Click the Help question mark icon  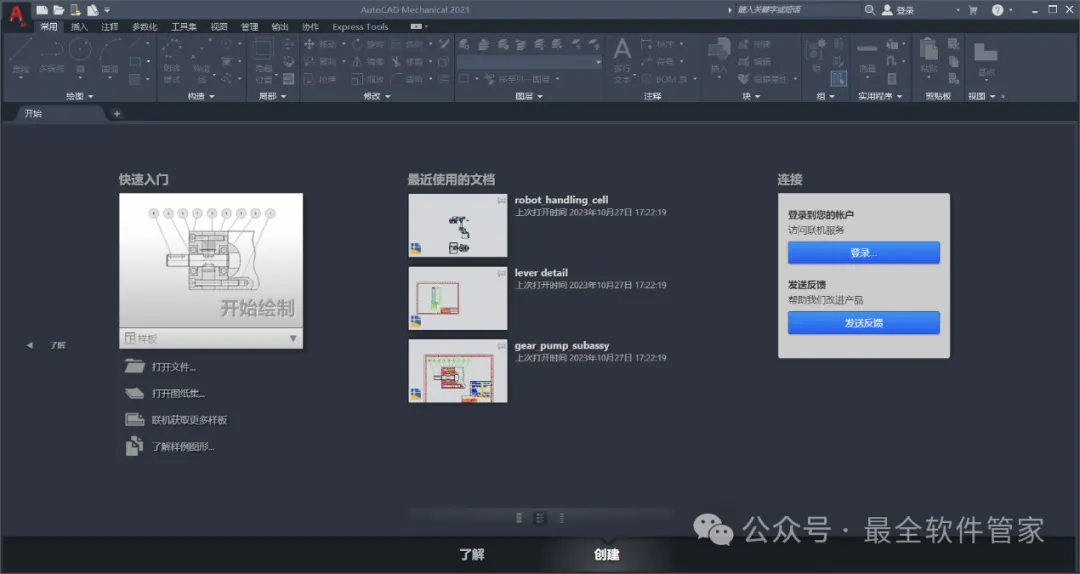pos(997,10)
